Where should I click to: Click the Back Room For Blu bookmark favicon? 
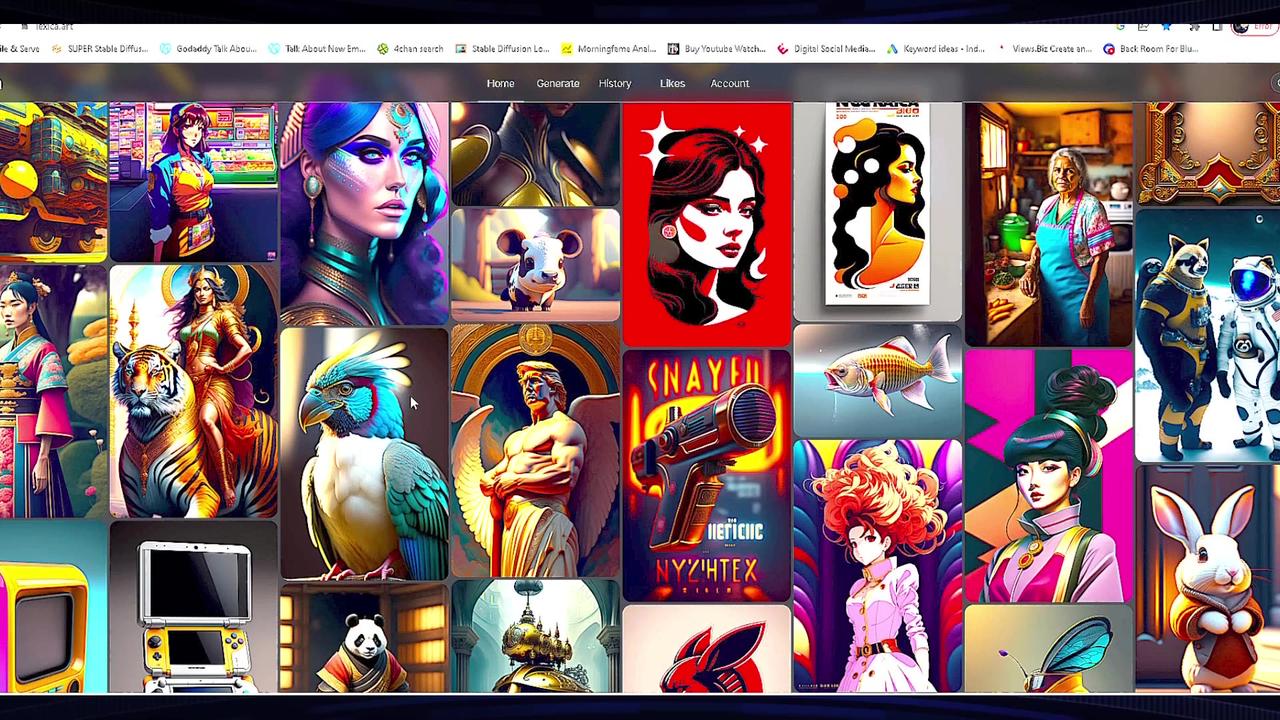1108,48
